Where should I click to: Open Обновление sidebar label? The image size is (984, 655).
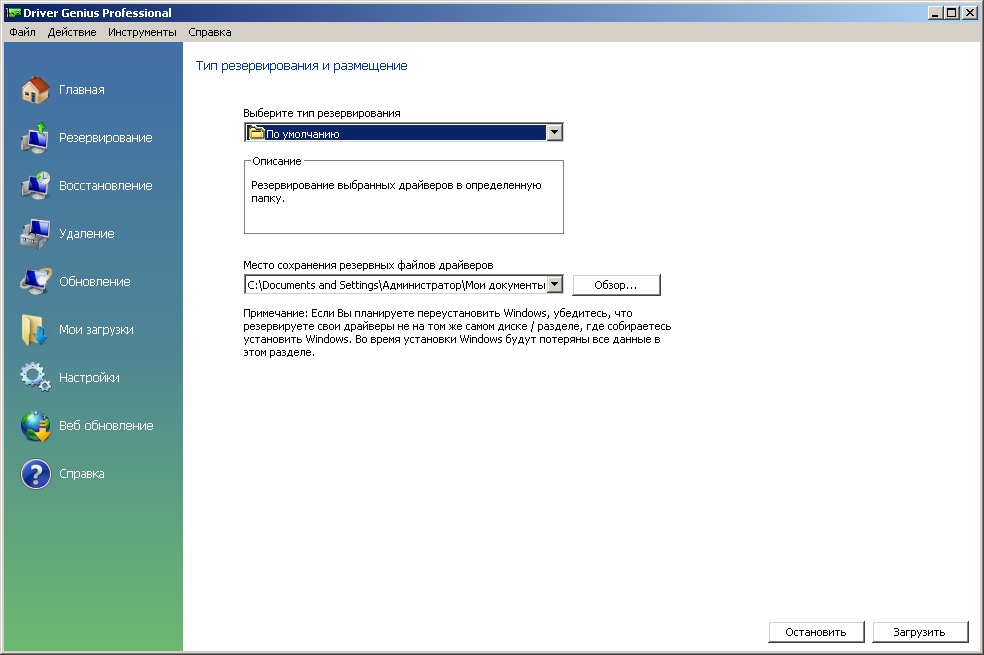coord(95,282)
